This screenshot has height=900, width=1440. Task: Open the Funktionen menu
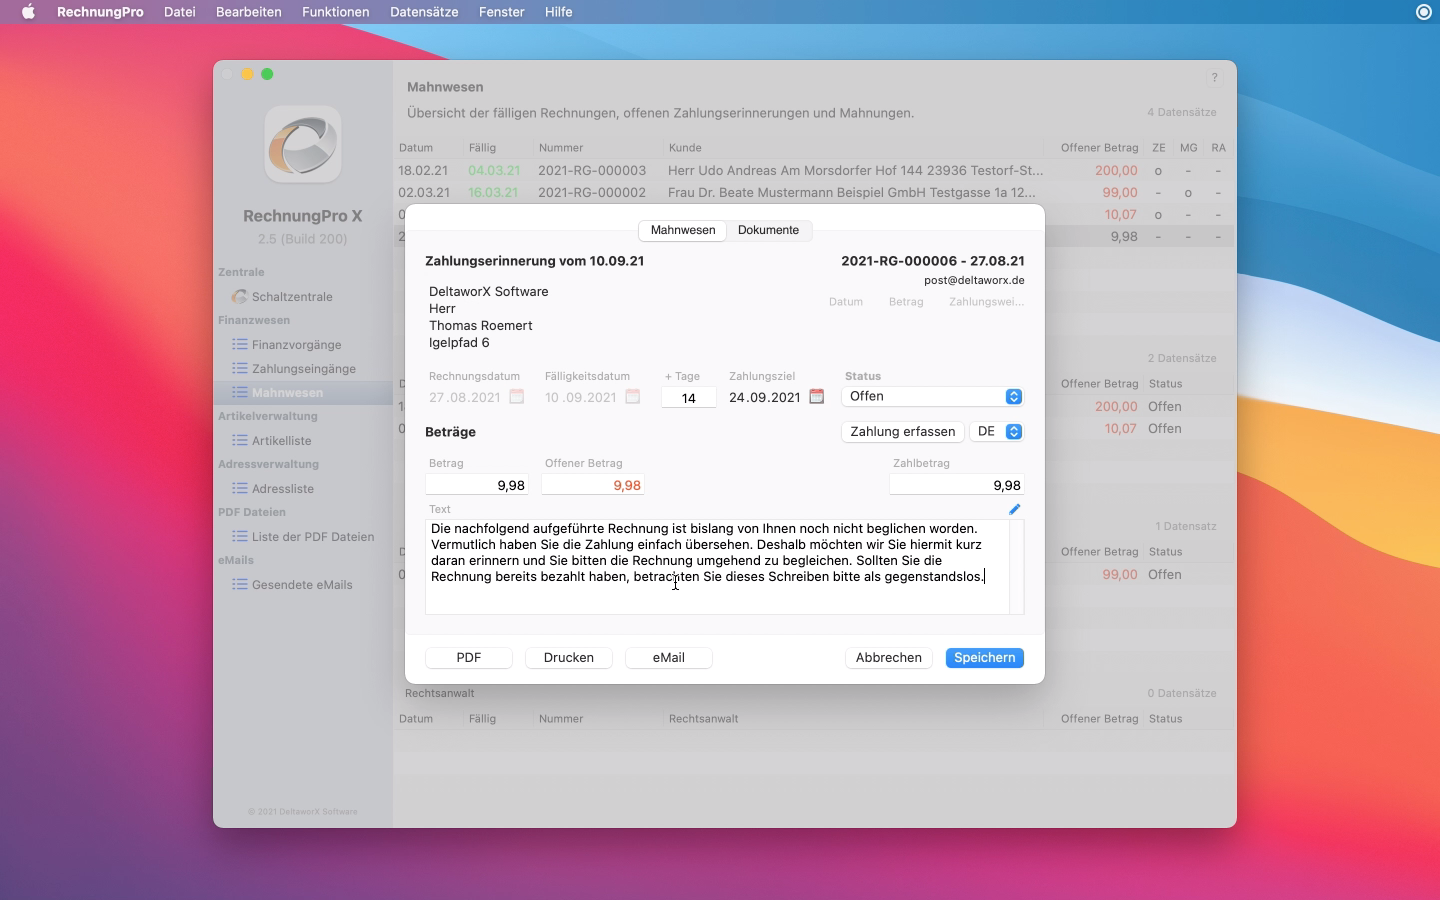click(335, 12)
